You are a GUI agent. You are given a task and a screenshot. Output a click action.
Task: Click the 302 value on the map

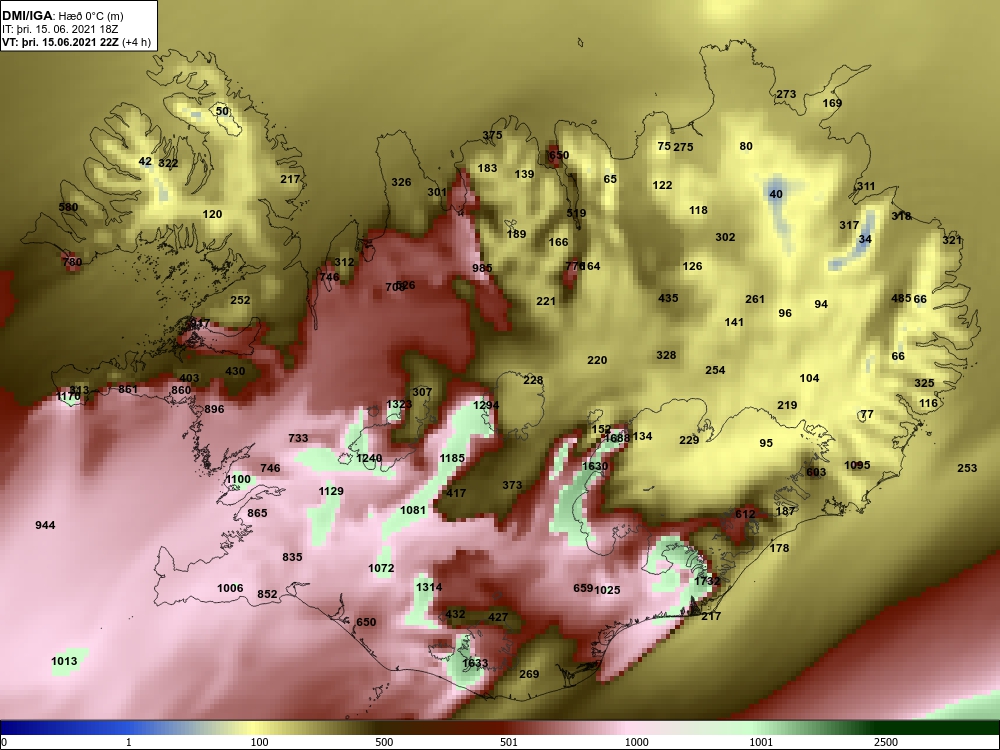725,237
